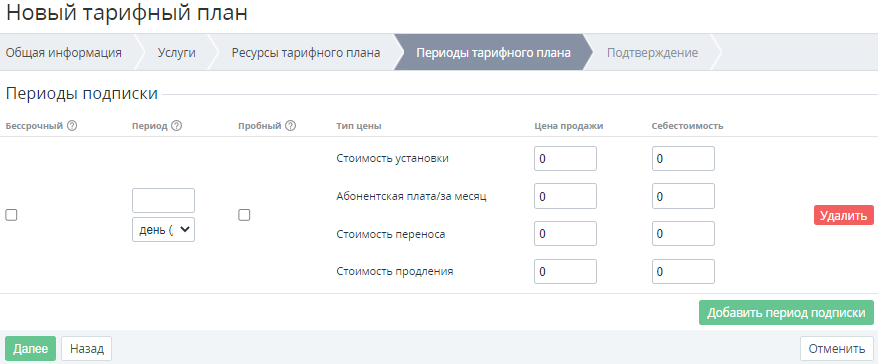Focus the Период number input field
The height and width of the screenshot is (364, 878).
click(x=164, y=200)
